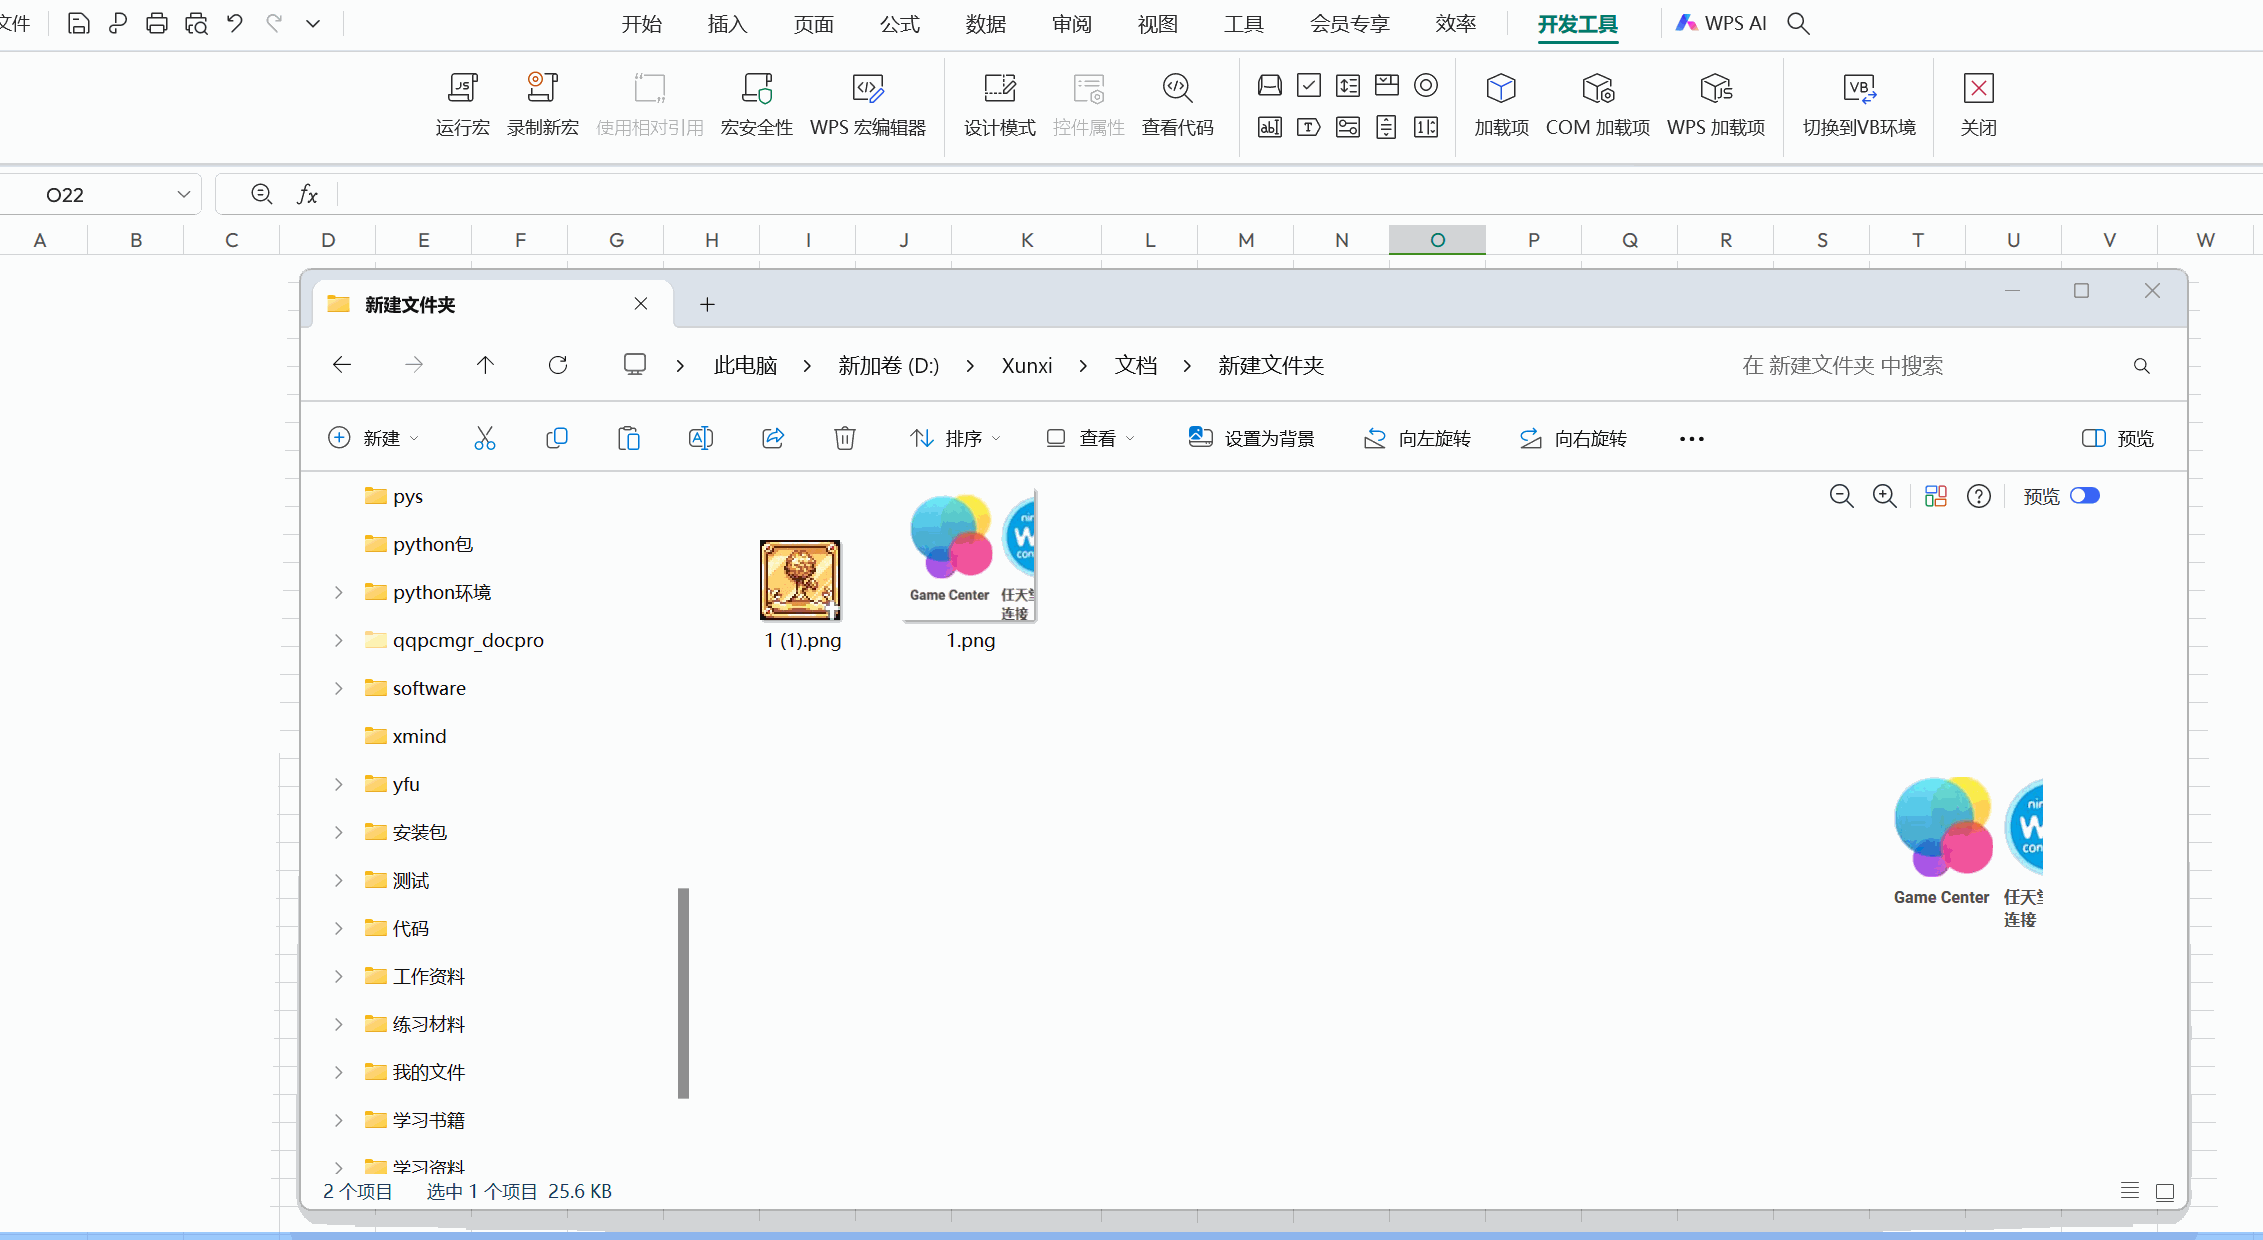Open the WPS 宏编辑器
The height and width of the screenshot is (1240, 2263).
tap(867, 103)
